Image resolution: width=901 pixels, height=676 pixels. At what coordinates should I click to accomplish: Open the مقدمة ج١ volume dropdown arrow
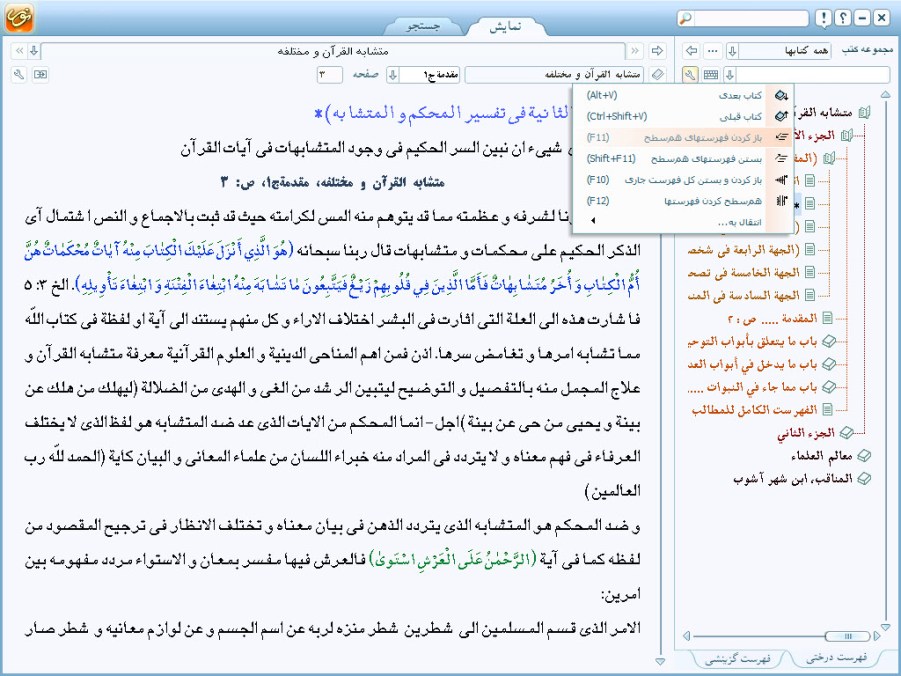click(x=392, y=75)
